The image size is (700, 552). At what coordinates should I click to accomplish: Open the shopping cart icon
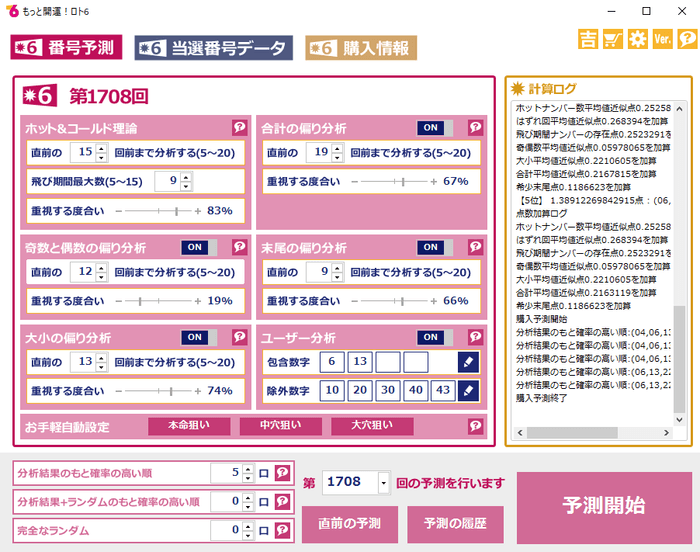[613, 39]
